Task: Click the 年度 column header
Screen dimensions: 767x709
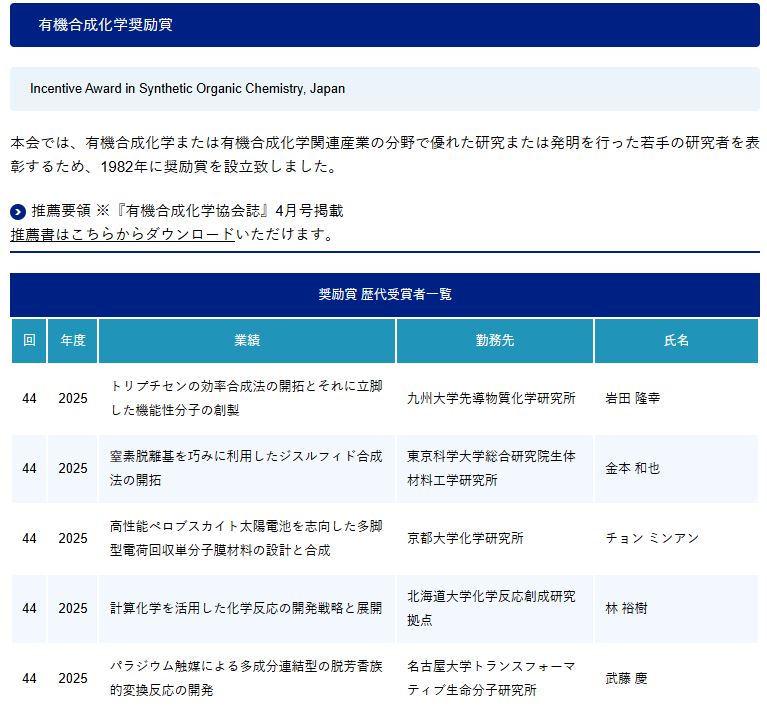Action: [x=72, y=340]
